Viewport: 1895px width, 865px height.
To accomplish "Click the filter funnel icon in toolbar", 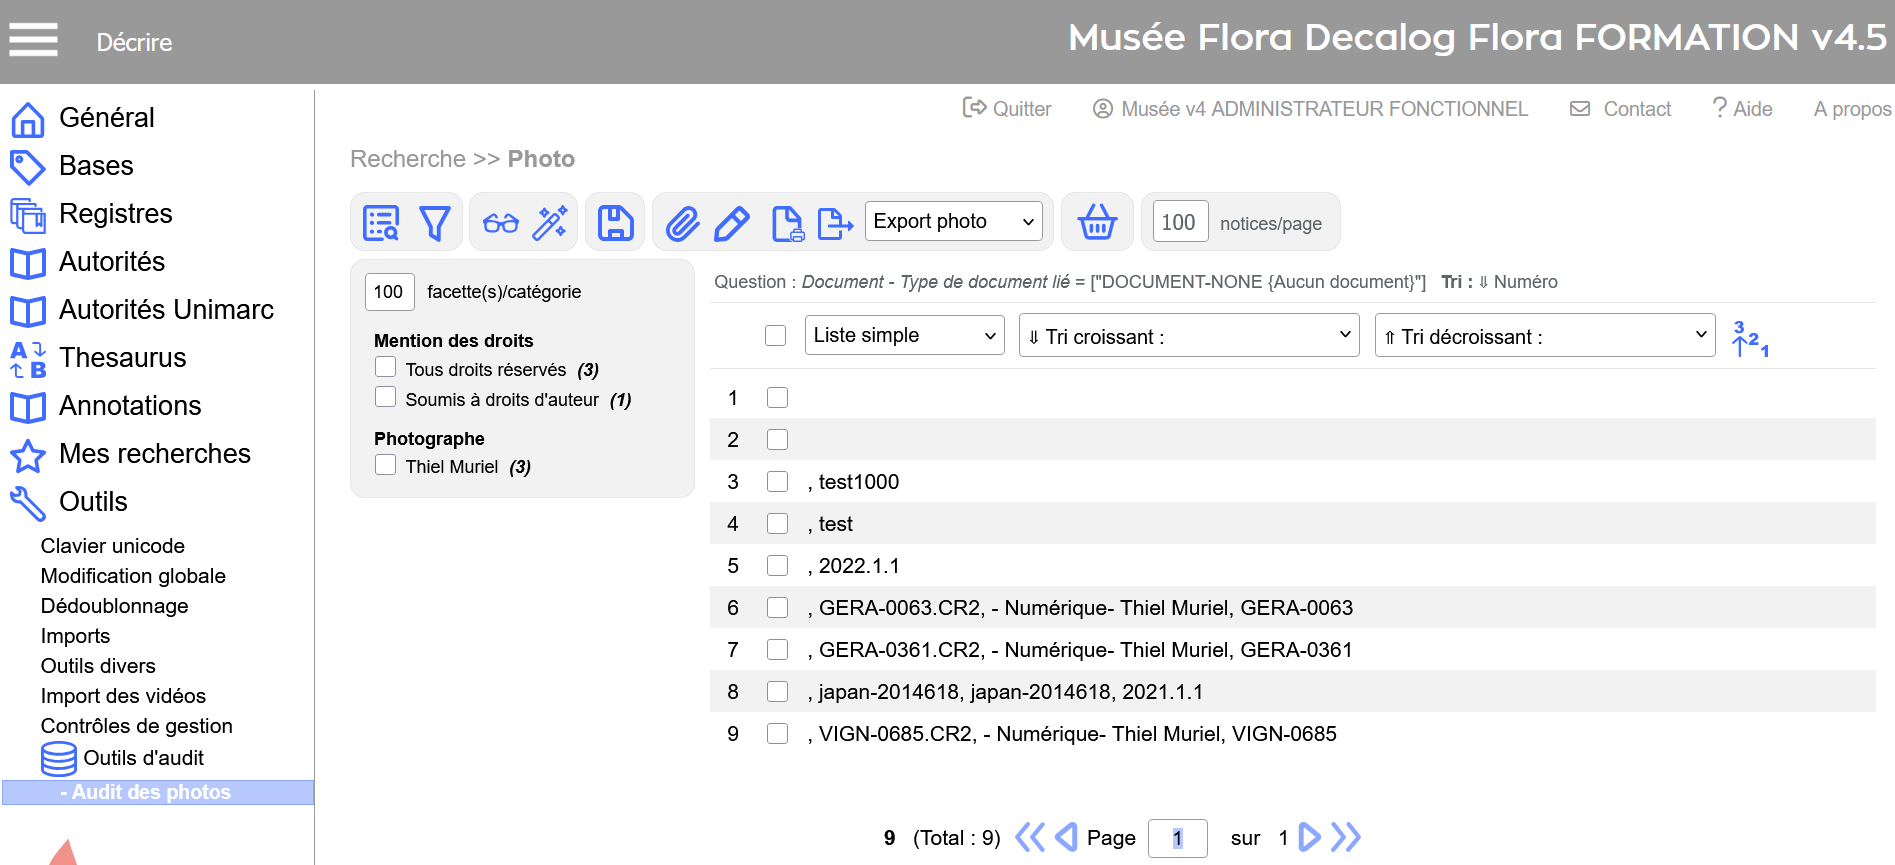I will click(x=434, y=223).
